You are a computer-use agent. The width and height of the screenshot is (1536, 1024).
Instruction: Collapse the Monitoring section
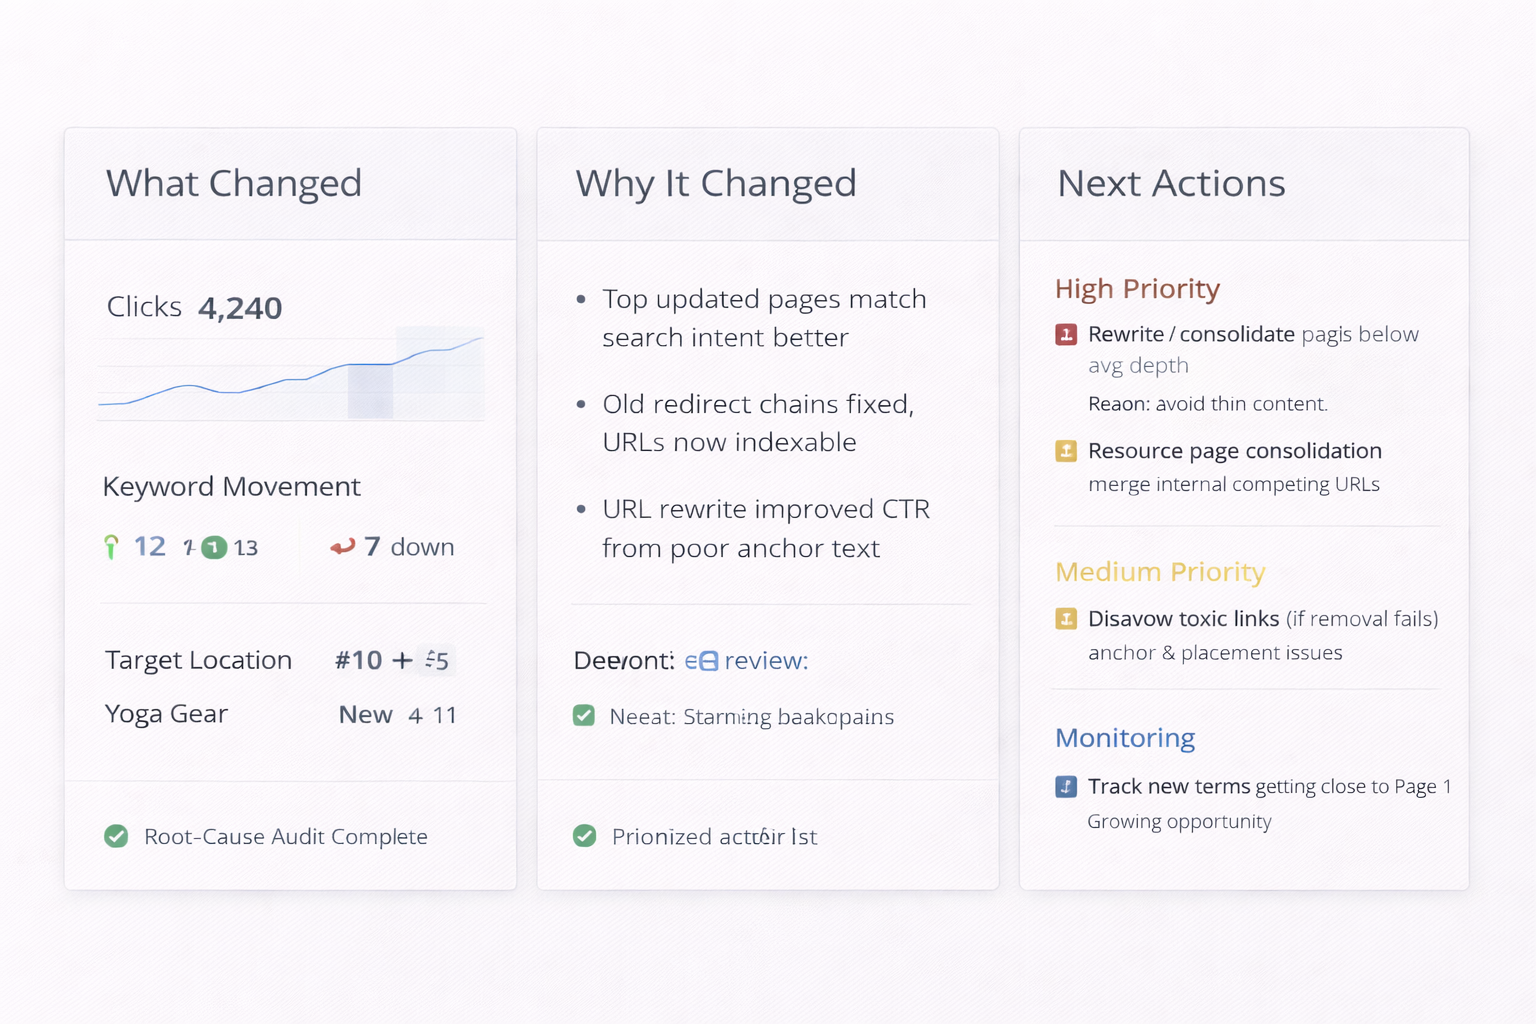point(1125,738)
